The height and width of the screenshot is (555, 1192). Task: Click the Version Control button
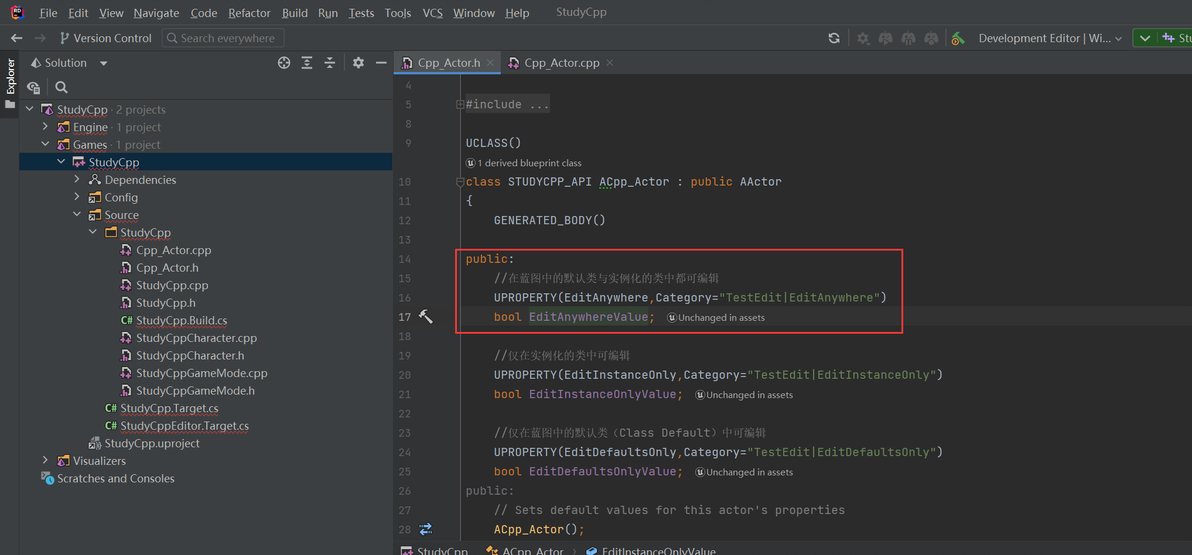[105, 38]
